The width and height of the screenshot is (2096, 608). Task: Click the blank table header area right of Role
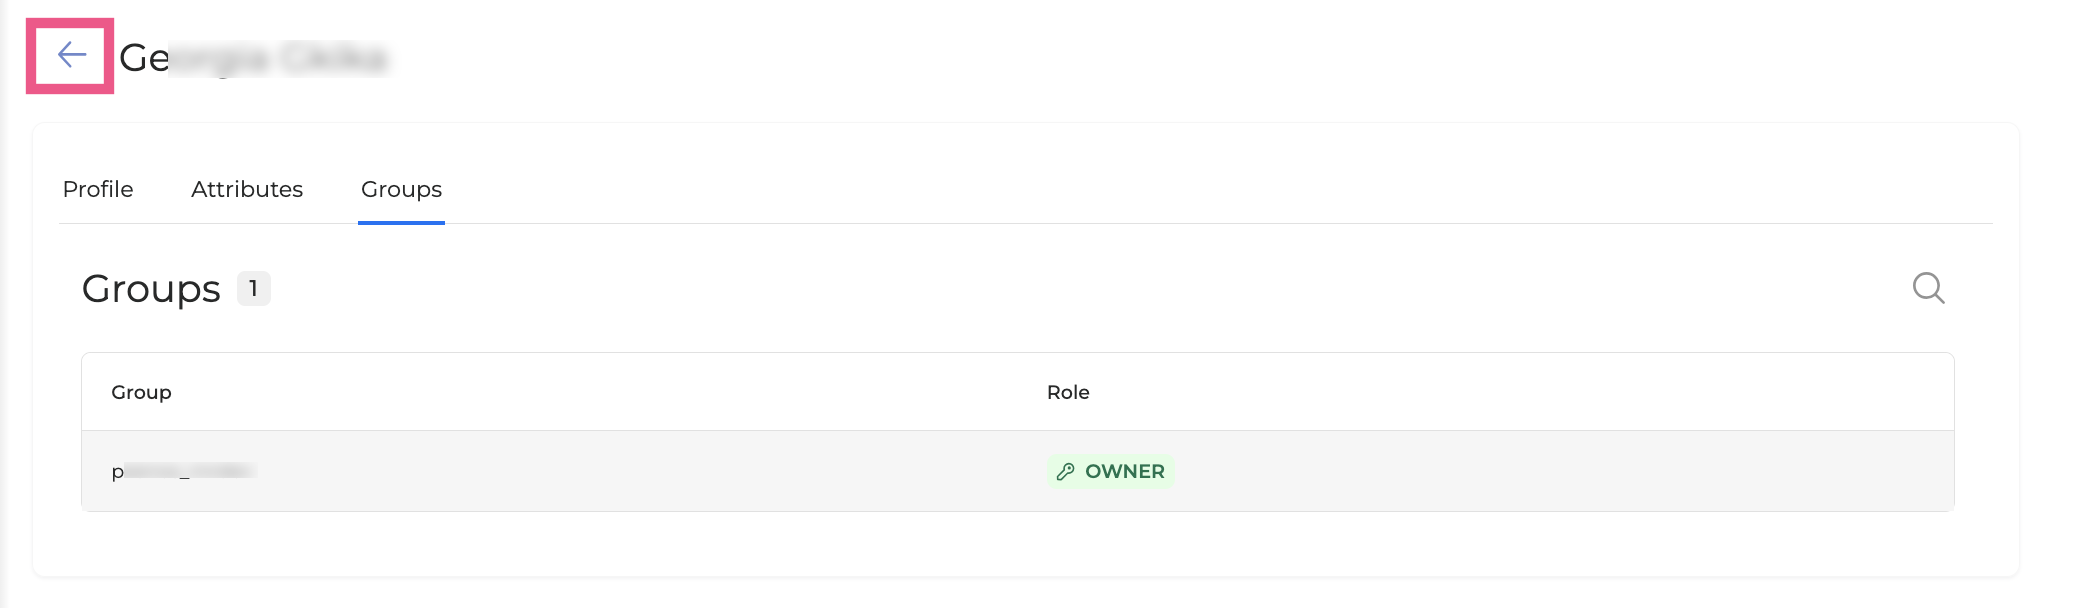[x=1500, y=392]
